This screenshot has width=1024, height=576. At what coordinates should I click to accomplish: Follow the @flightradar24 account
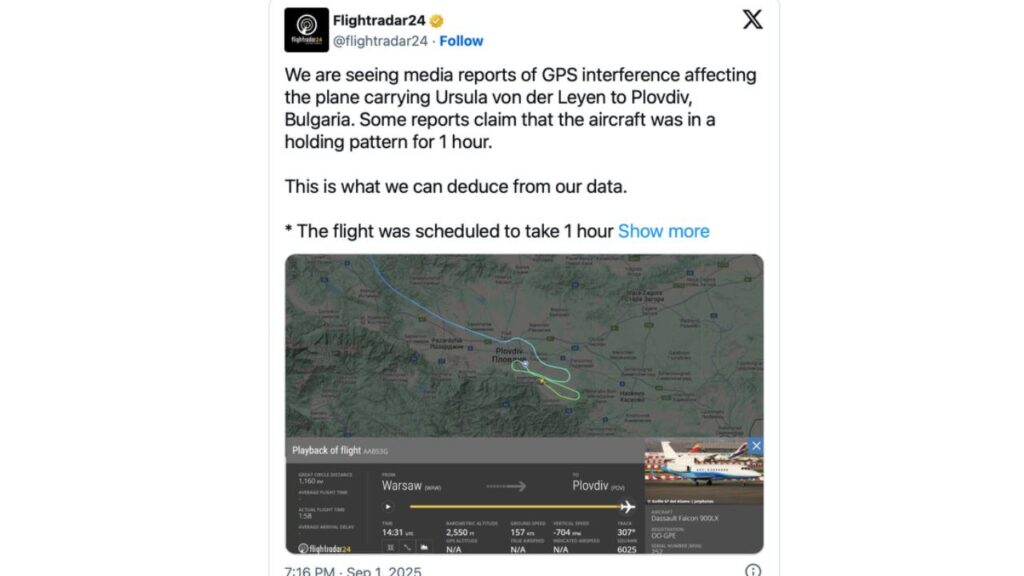[x=461, y=41]
